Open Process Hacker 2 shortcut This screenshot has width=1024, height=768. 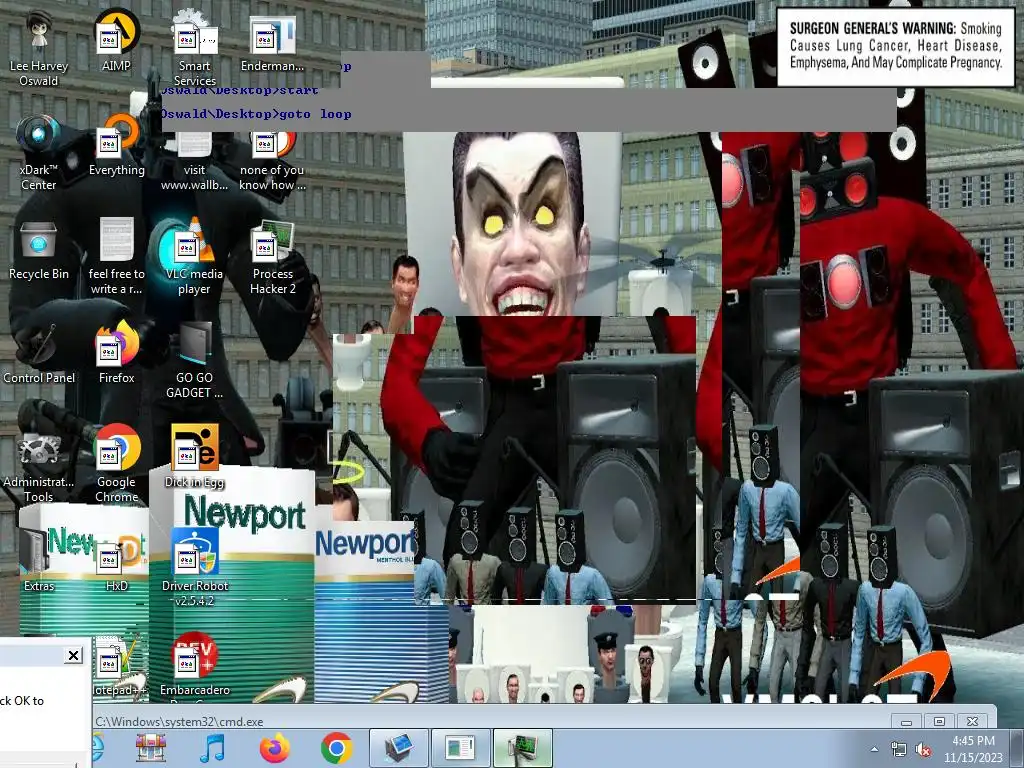tap(272, 257)
